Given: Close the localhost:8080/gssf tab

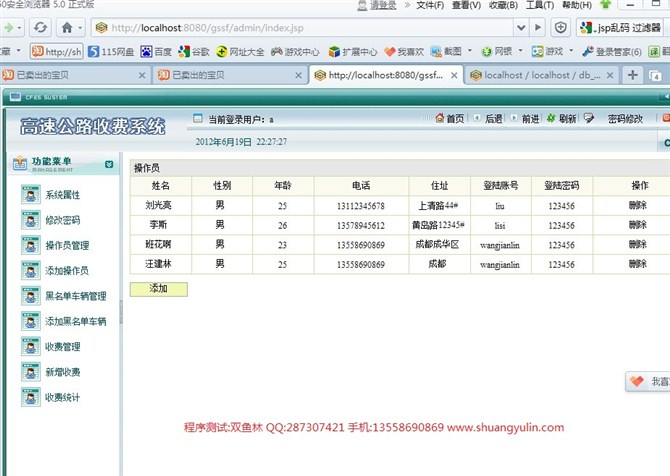Looking at the screenshot, I should (x=454, y=76).
